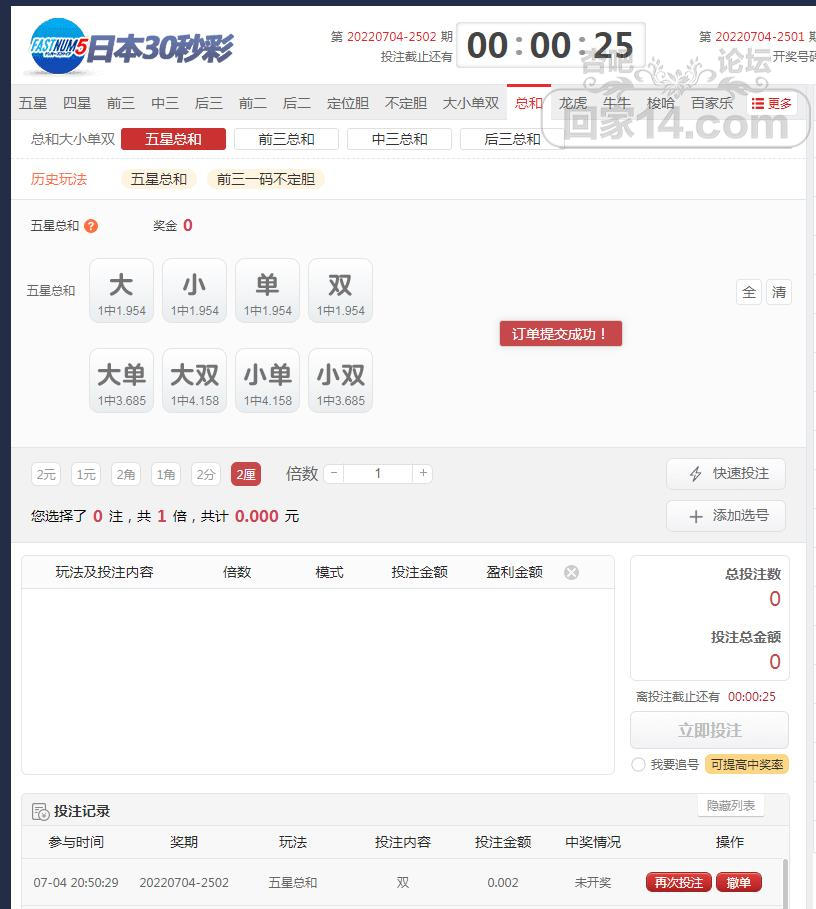Open the 不定胆 tab
Image resolution: width=816 pixels, height=909 pixels.
pos(406,103)
